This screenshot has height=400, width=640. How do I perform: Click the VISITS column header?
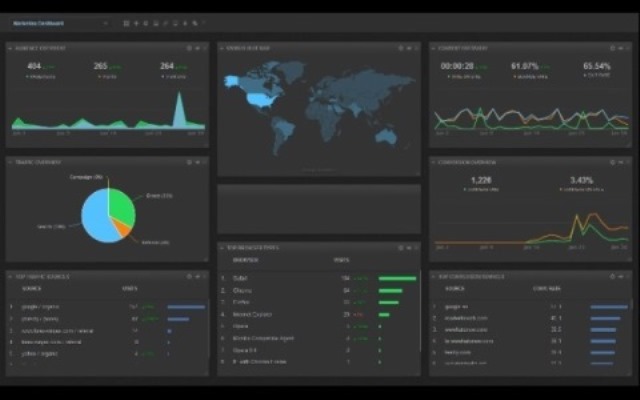(341, 260)
